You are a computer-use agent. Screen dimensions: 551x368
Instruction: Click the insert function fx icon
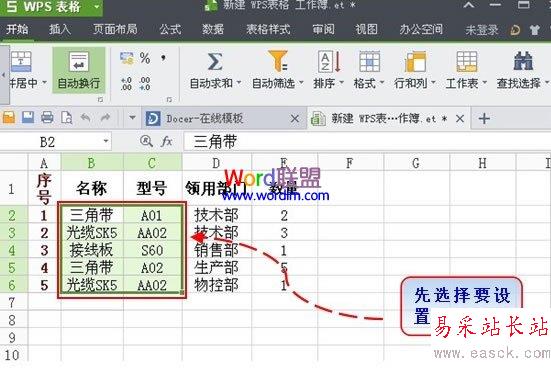coord(167,142)
